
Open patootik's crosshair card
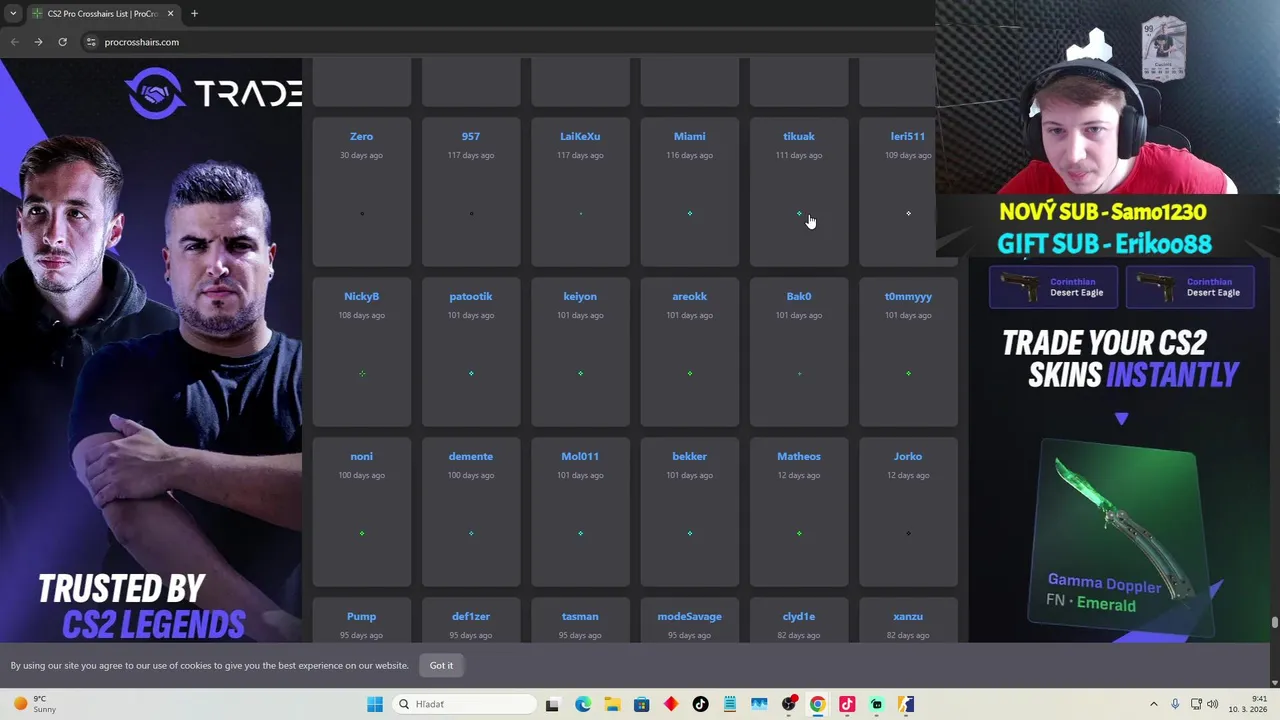pyautogui.click(x=471, y=353)
